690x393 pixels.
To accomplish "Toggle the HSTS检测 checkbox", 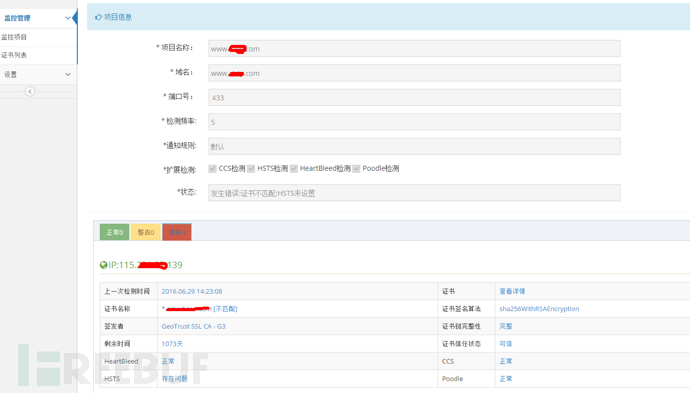I will click(251, 169).
